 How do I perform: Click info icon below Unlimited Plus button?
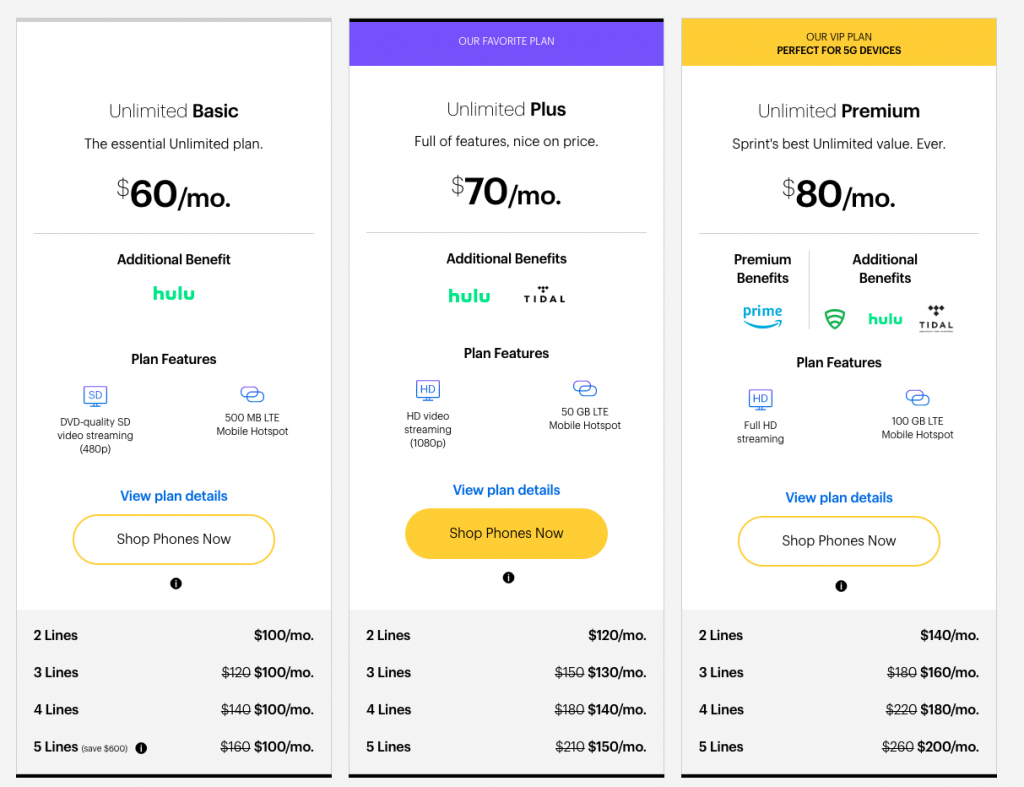point(508,578)
